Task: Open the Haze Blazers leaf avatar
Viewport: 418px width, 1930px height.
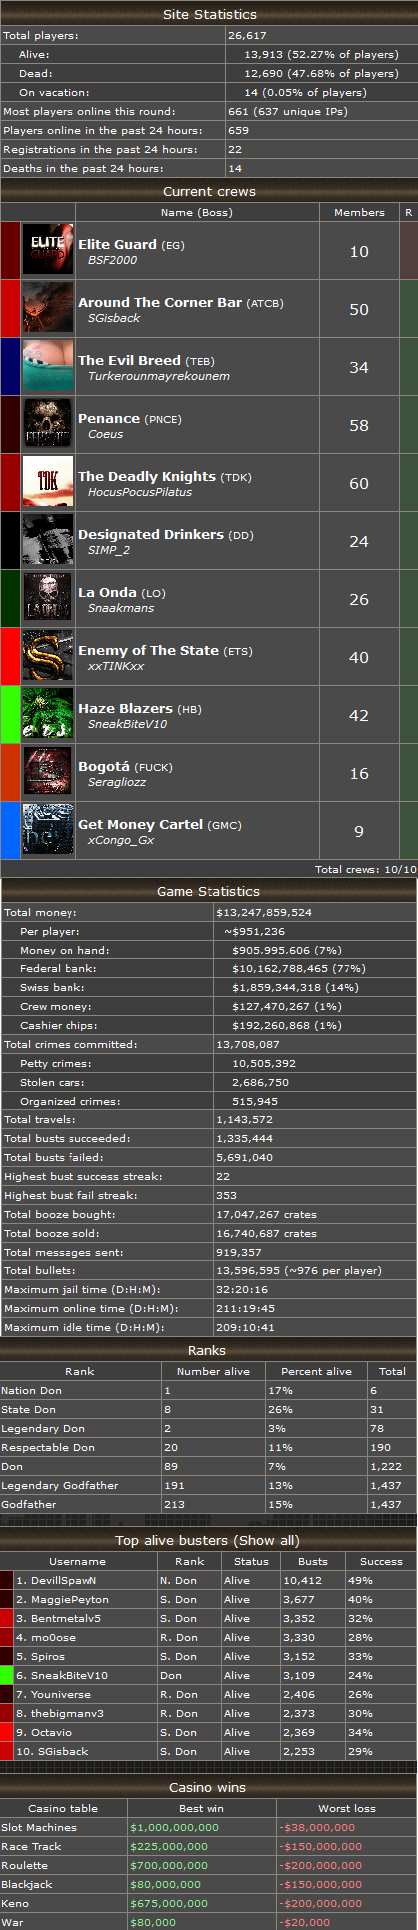Action: point(48,715)
